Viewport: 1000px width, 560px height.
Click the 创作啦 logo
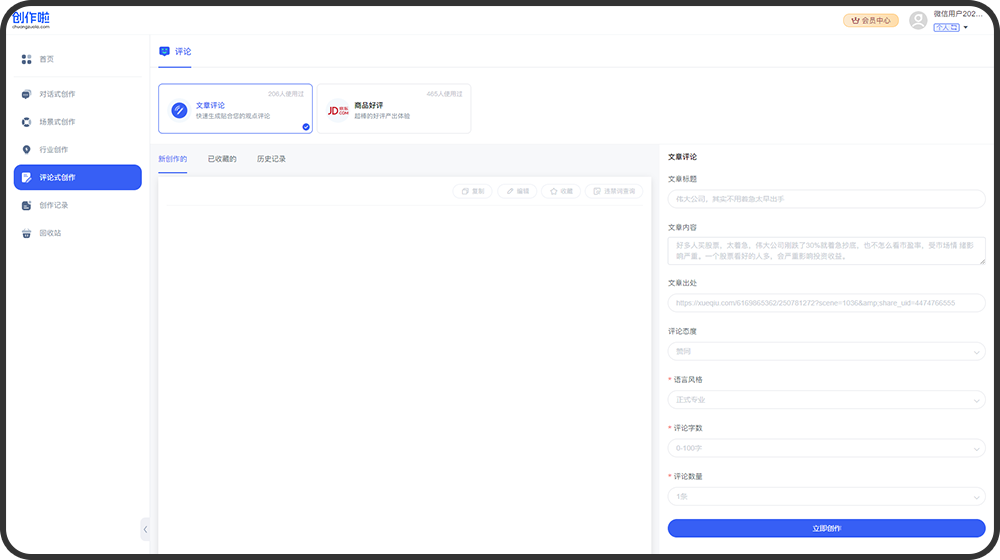[31, 20]
